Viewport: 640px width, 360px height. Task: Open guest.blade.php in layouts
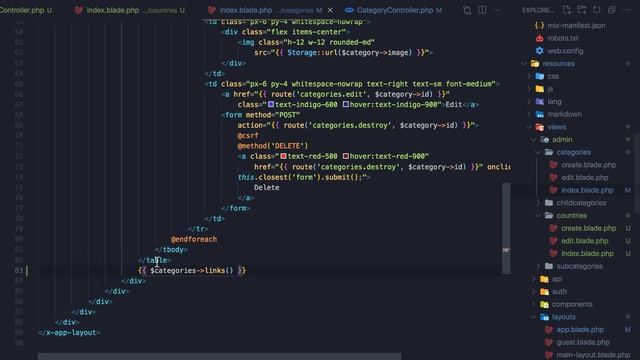tap(583, 342)
